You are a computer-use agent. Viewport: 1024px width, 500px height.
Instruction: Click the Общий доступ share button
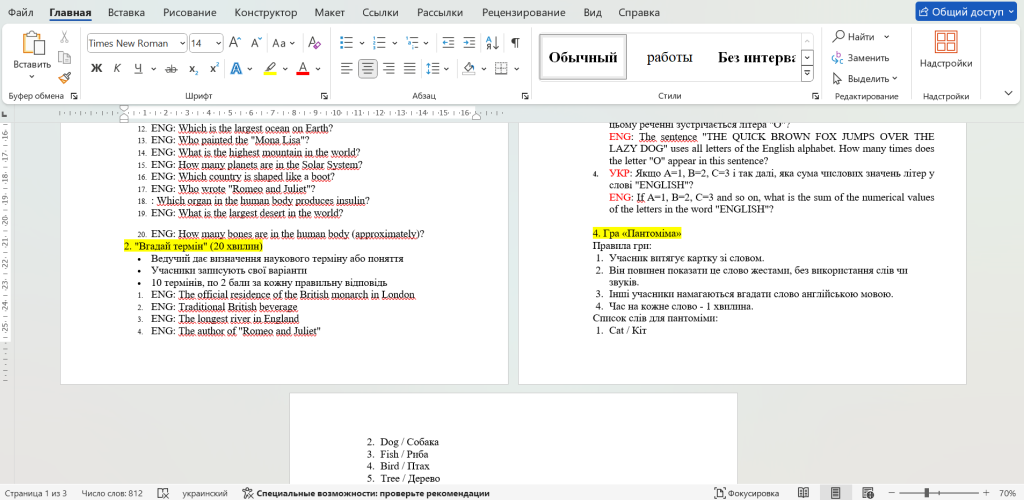[x=965, y=12]
